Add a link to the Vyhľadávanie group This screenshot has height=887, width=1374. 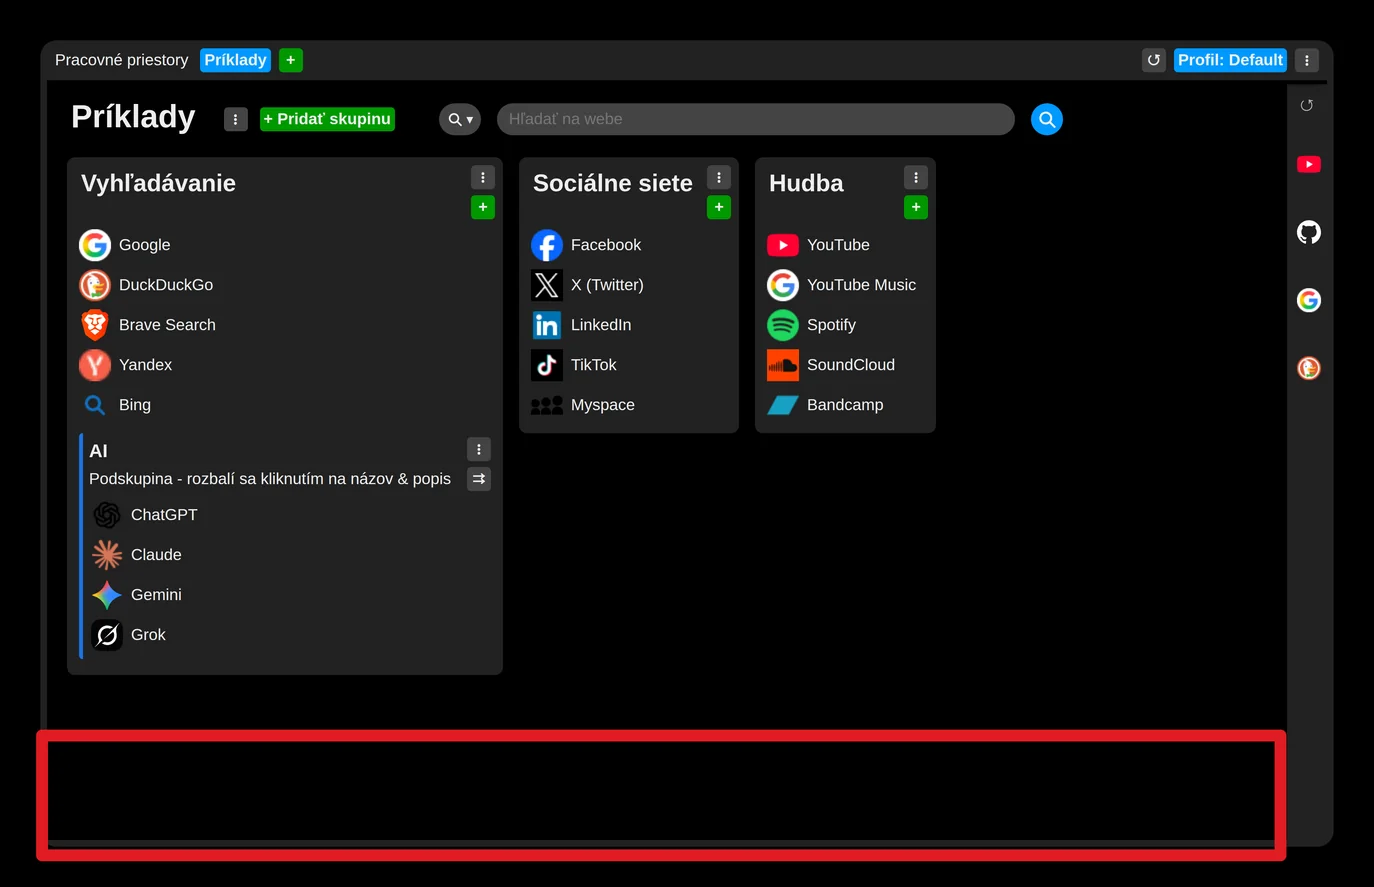click(483, 207)
